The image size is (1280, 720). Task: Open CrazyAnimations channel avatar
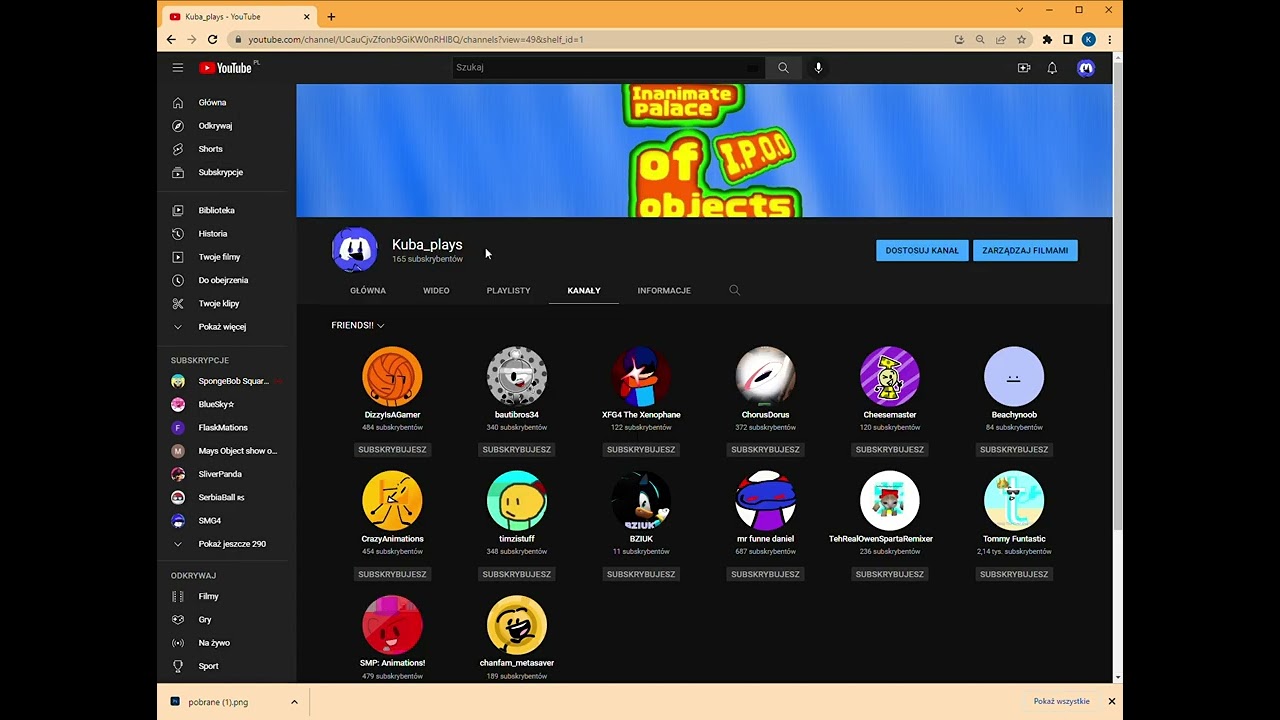coord(392,500)
